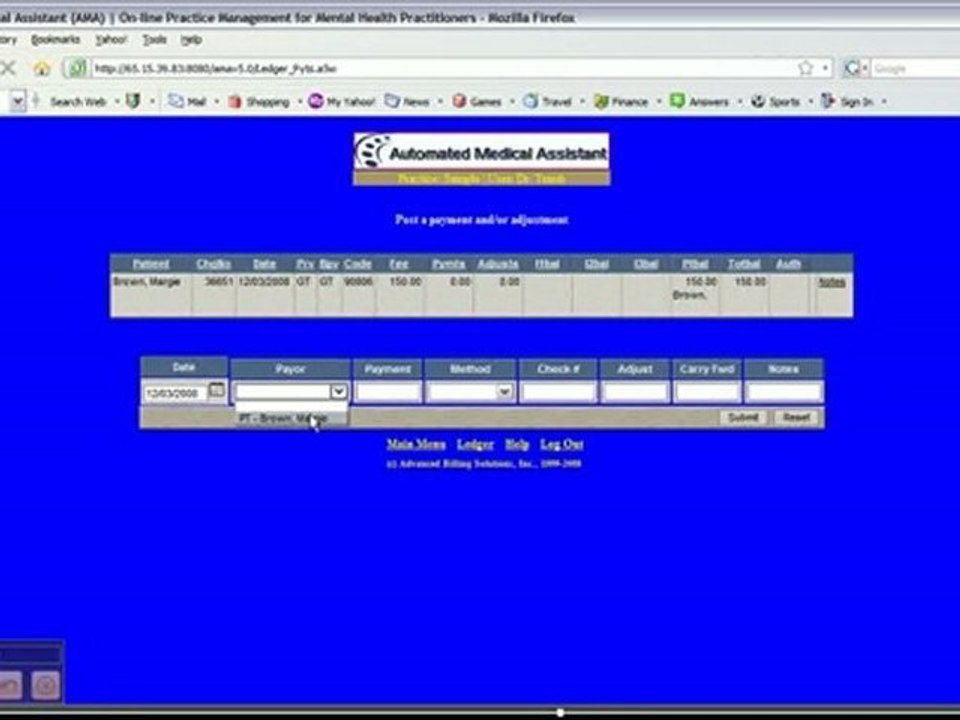The height and width of the screenshot is (720, 960).
Task: Open the calendar picker beside date field
Action: [x=217, y=390]
